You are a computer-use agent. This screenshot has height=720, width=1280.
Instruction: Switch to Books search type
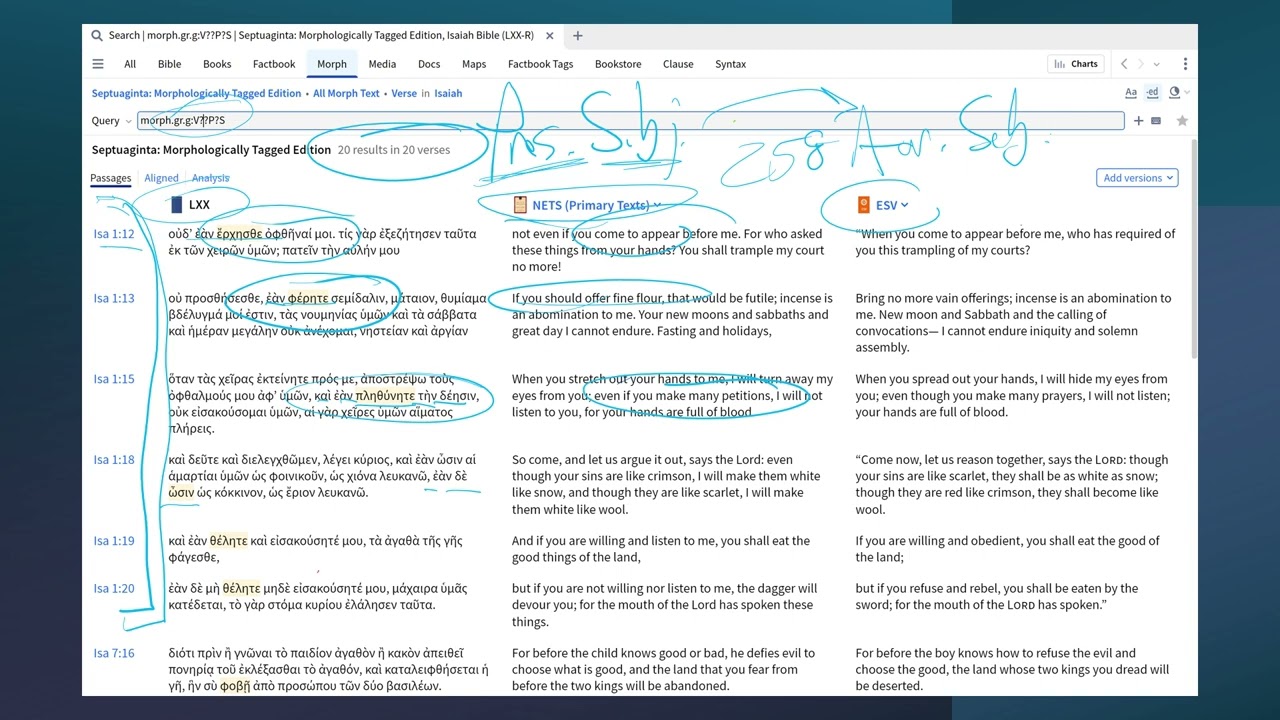pos(217,64)
